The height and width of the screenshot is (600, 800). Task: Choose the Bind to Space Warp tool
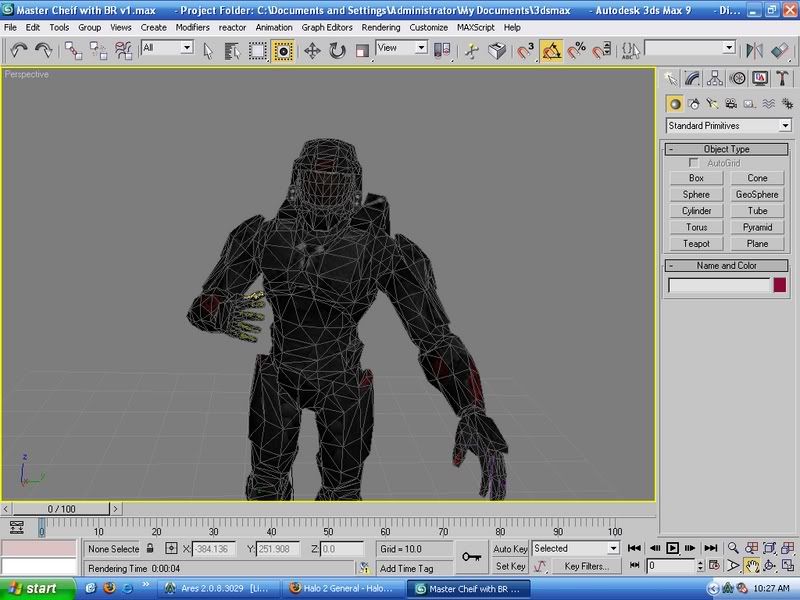pos(123,51)
